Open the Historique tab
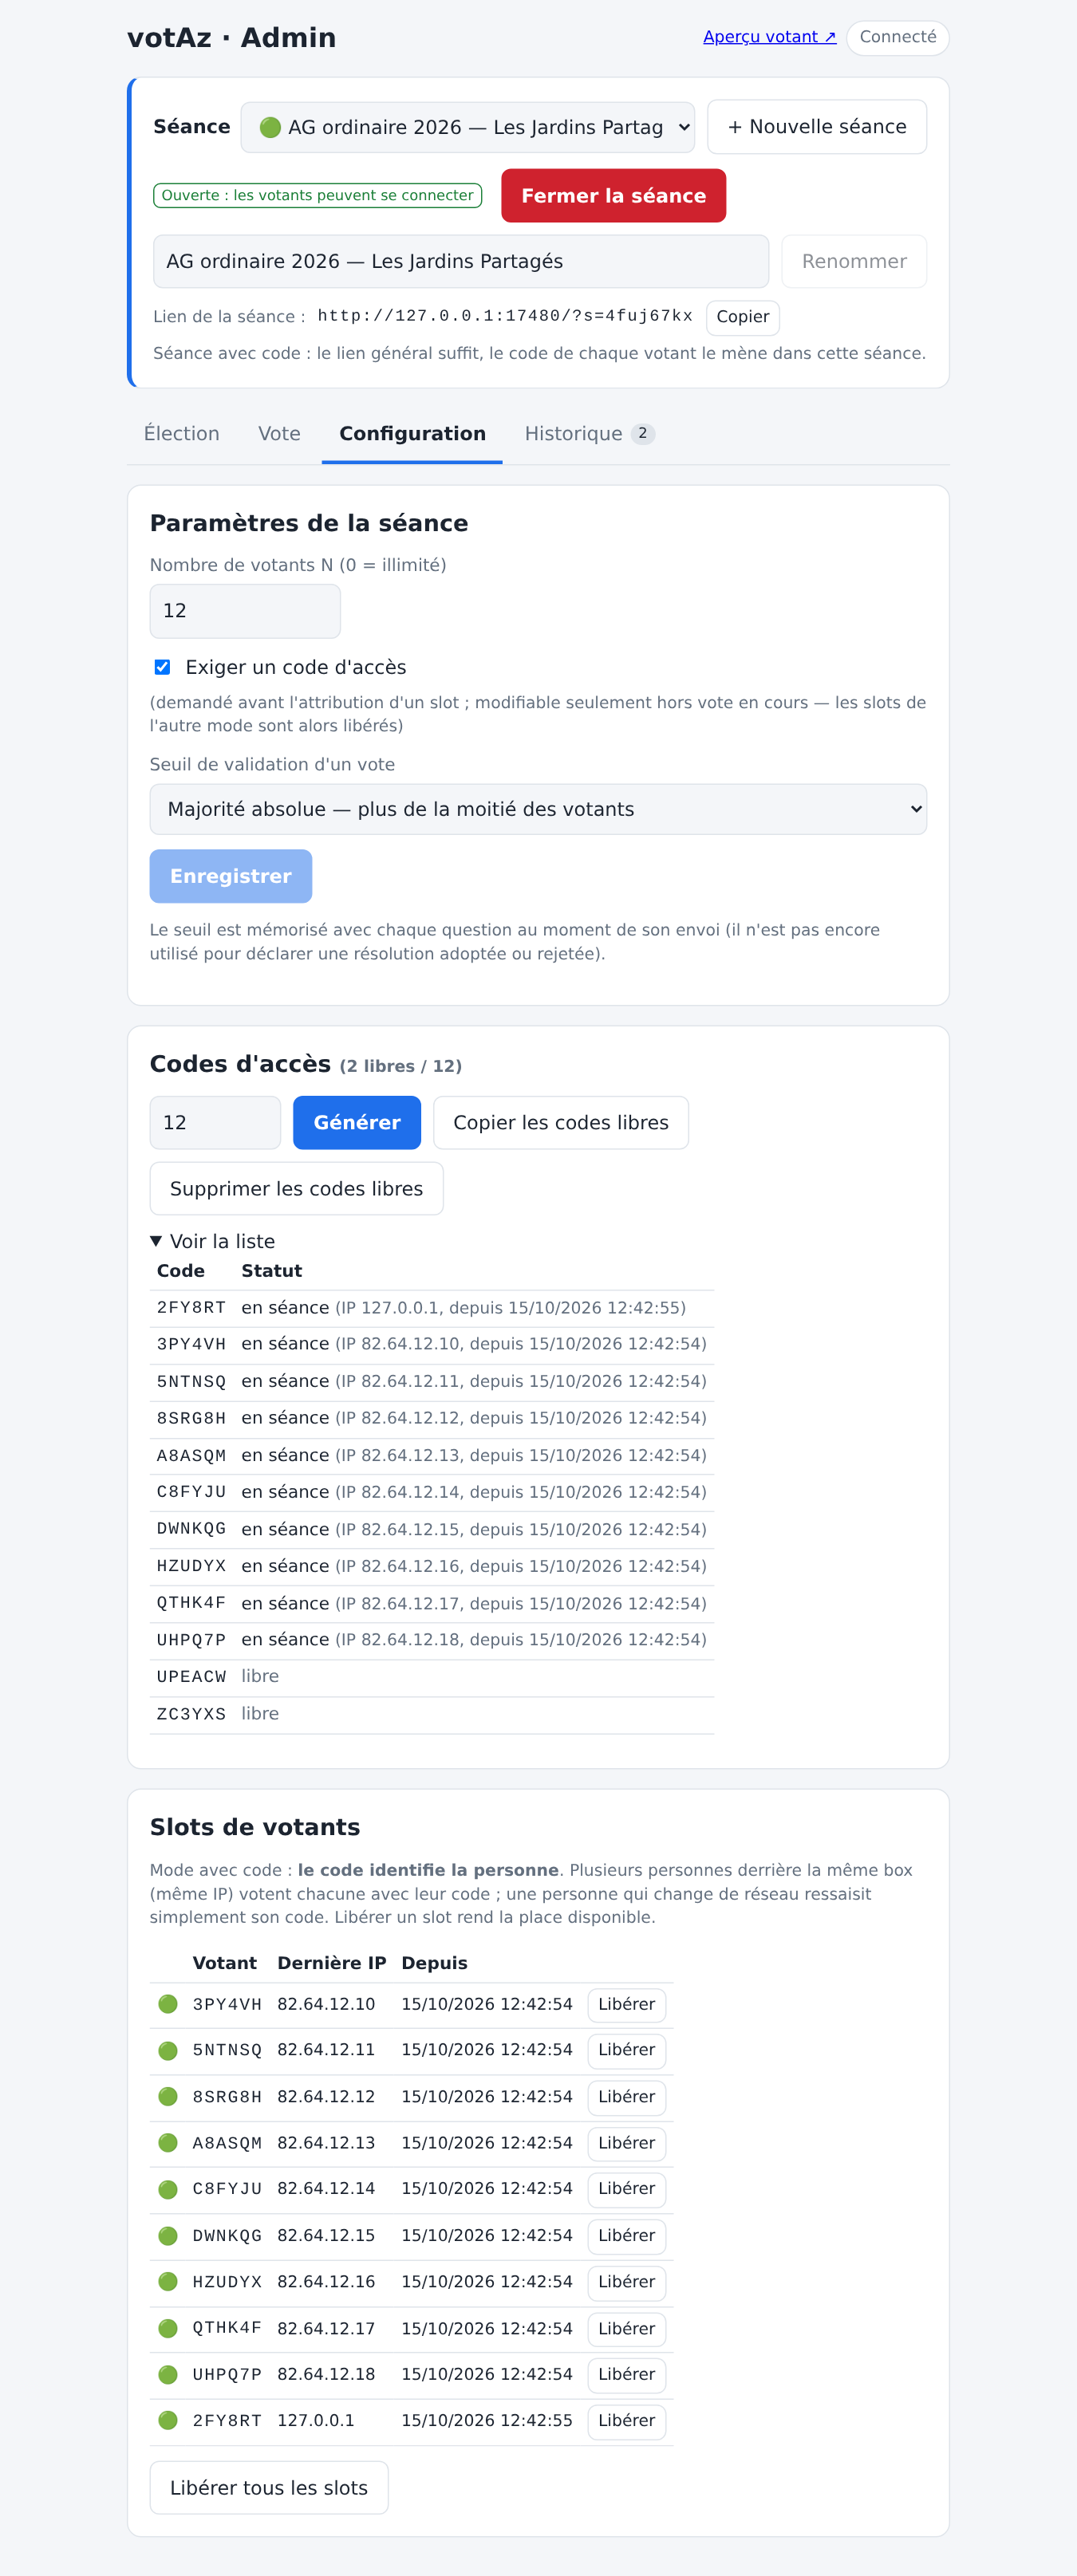 pyautogui.click(x=589, y=434)
